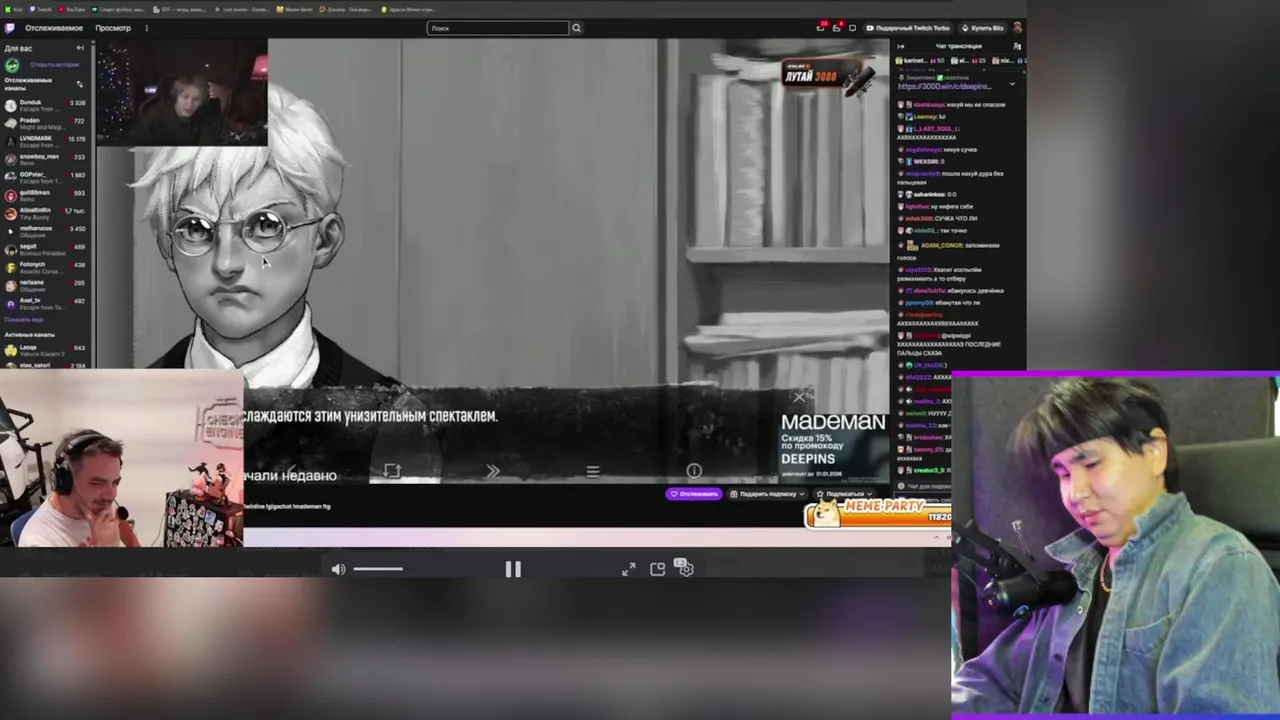This screenshot has width=1280, height=720.
Task: Open the prime loot inbox icon with badge 29
Action: click(821, 27)
